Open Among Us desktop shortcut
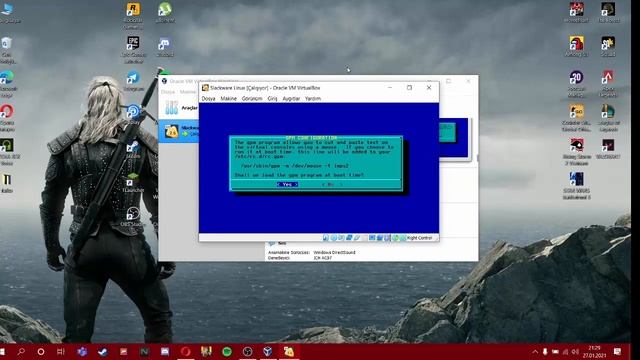The image size is (640, 360). pos(576,46)
